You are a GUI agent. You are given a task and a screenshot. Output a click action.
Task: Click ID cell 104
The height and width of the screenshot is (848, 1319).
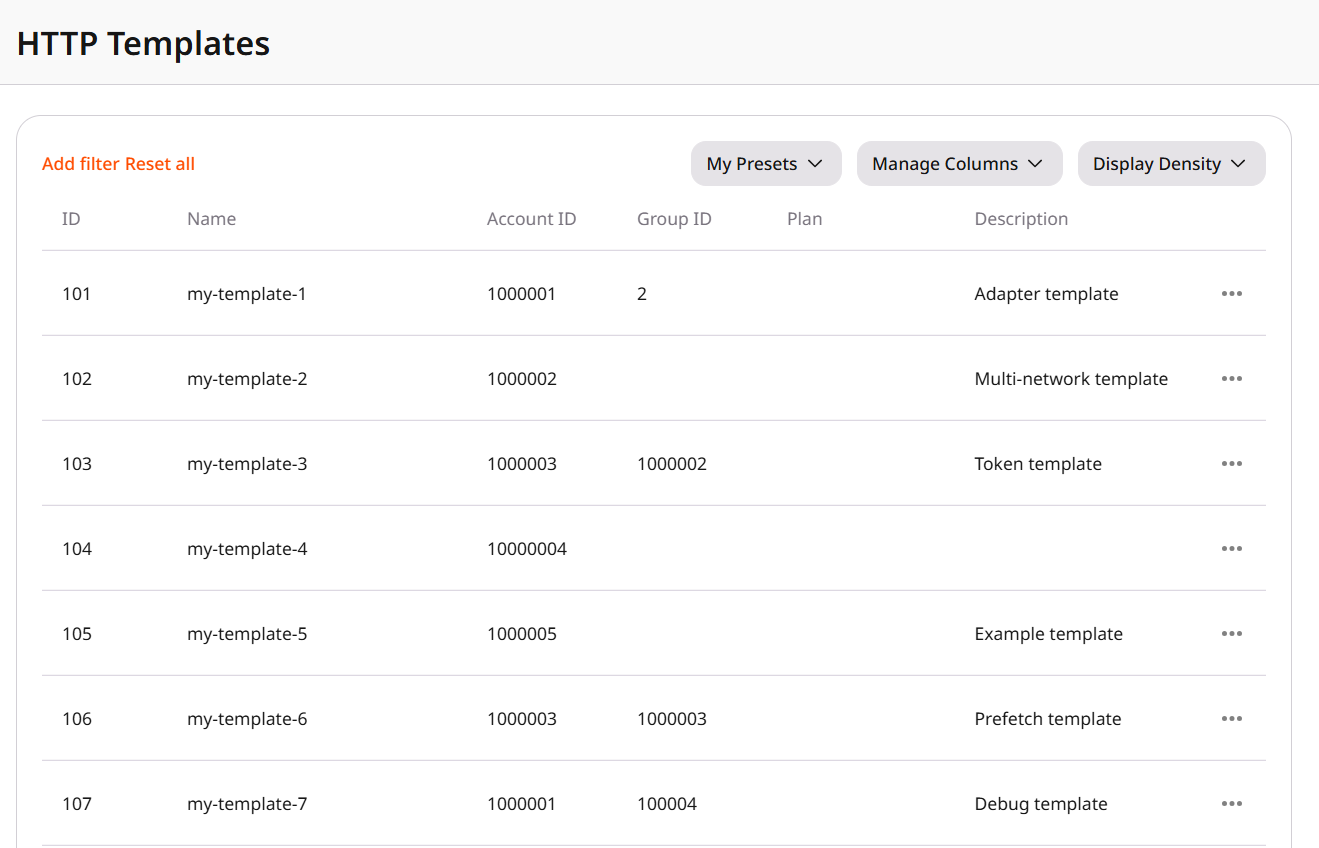coord(77,549)
